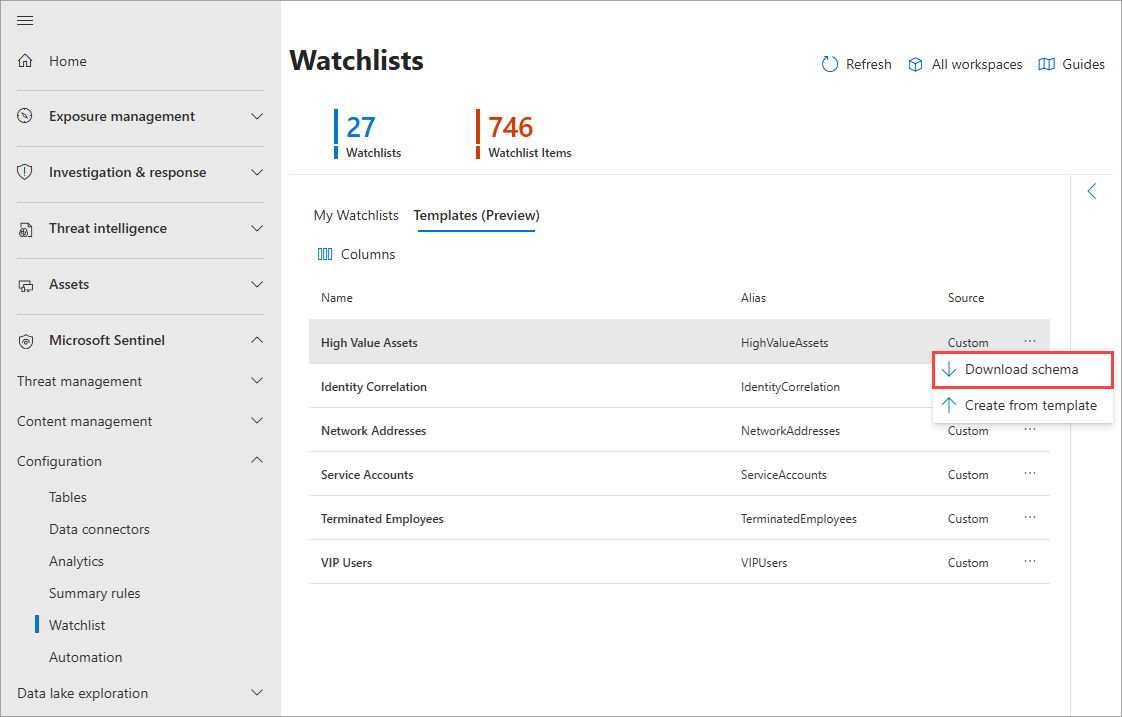1122x717 pixels.
Task: Click the Threat intelligence icon
Action: (x=25, y=228)
